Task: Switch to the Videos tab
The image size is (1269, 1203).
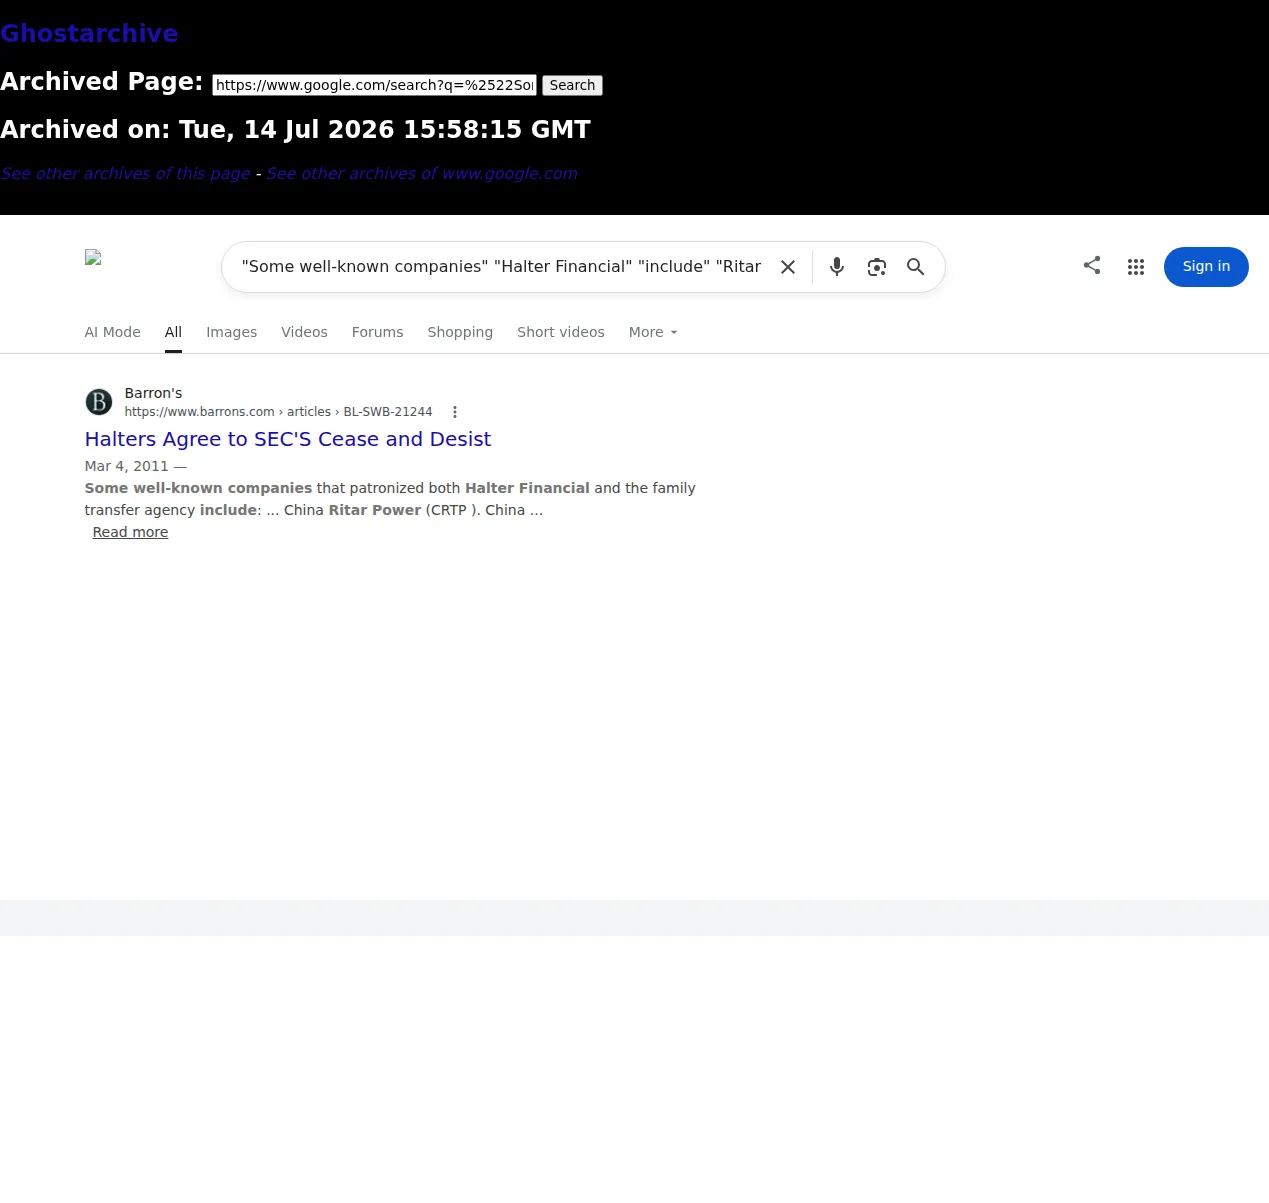Action: point(304,332)
